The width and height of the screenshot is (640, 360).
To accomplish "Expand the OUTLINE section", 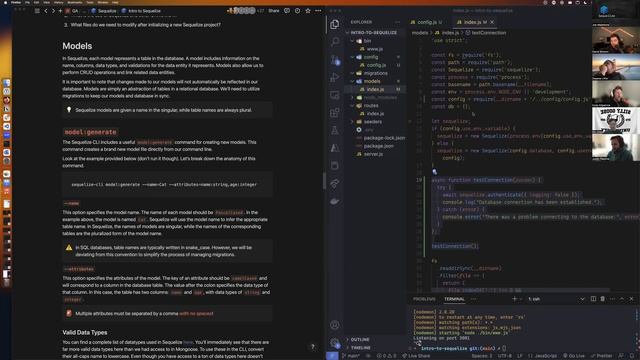I will coord(360,340).
